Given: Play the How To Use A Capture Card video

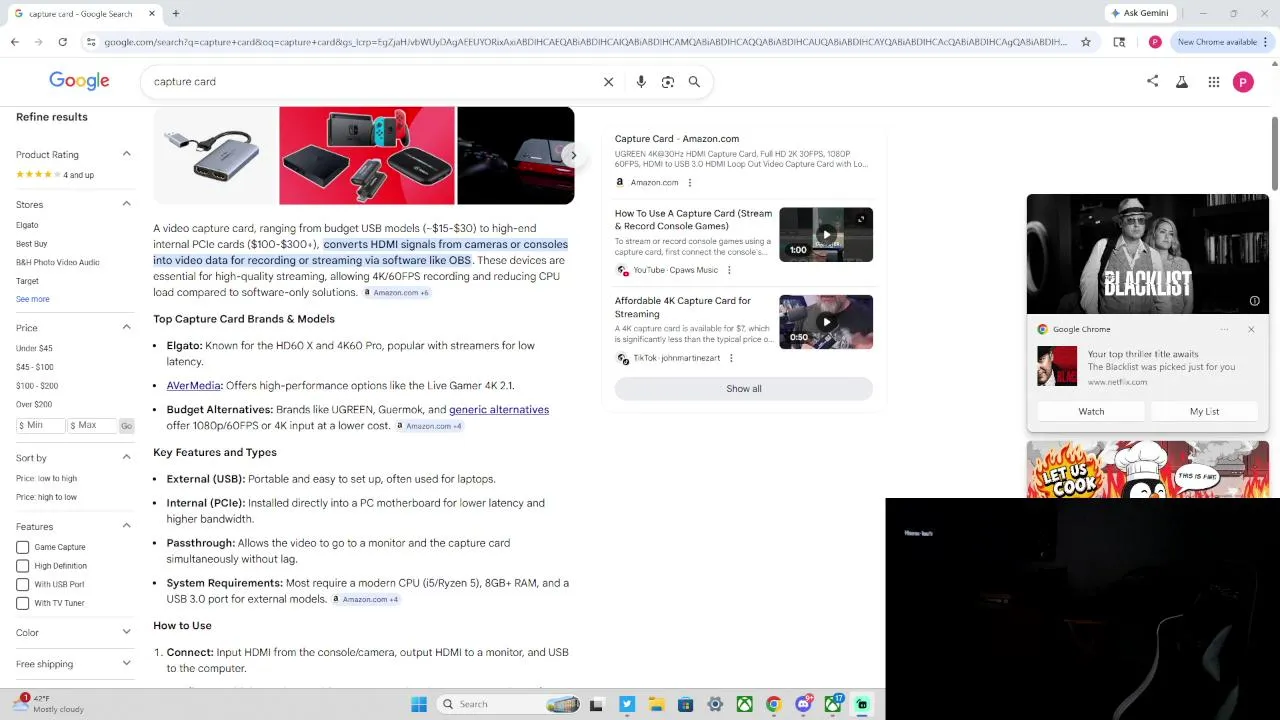Looking at the screenshot, I should click(x=826, y=235).
